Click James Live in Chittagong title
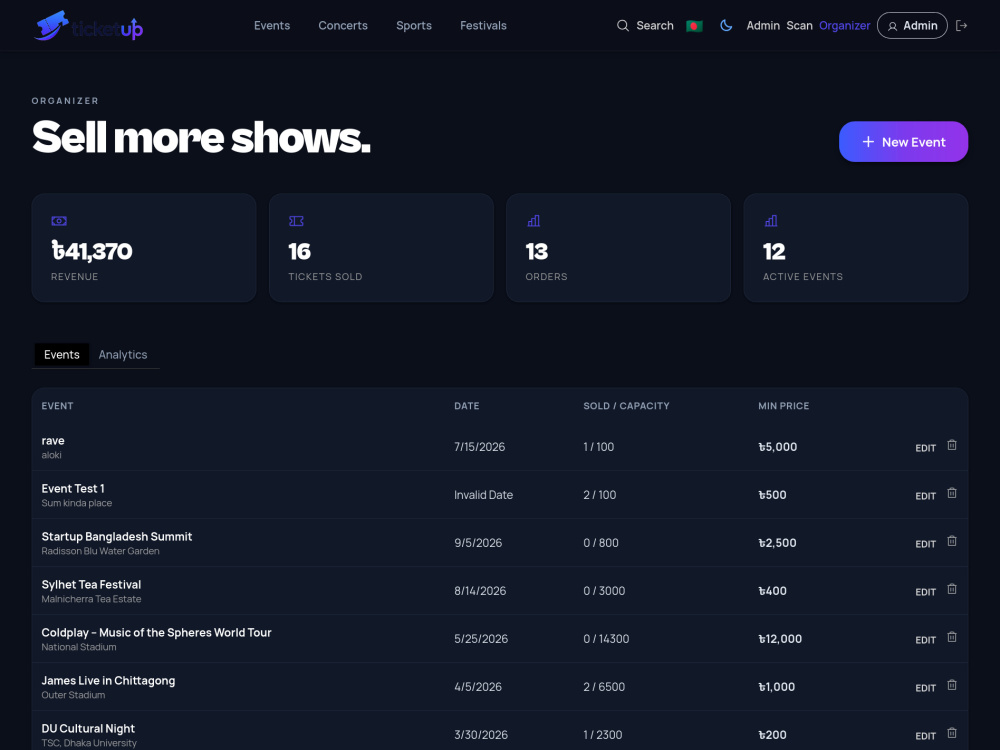 (x=108, y=680)
